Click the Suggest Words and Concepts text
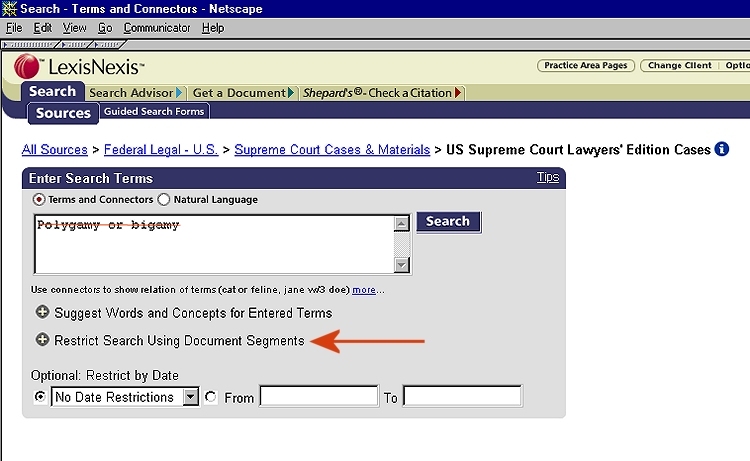 (x=193, y=313)
